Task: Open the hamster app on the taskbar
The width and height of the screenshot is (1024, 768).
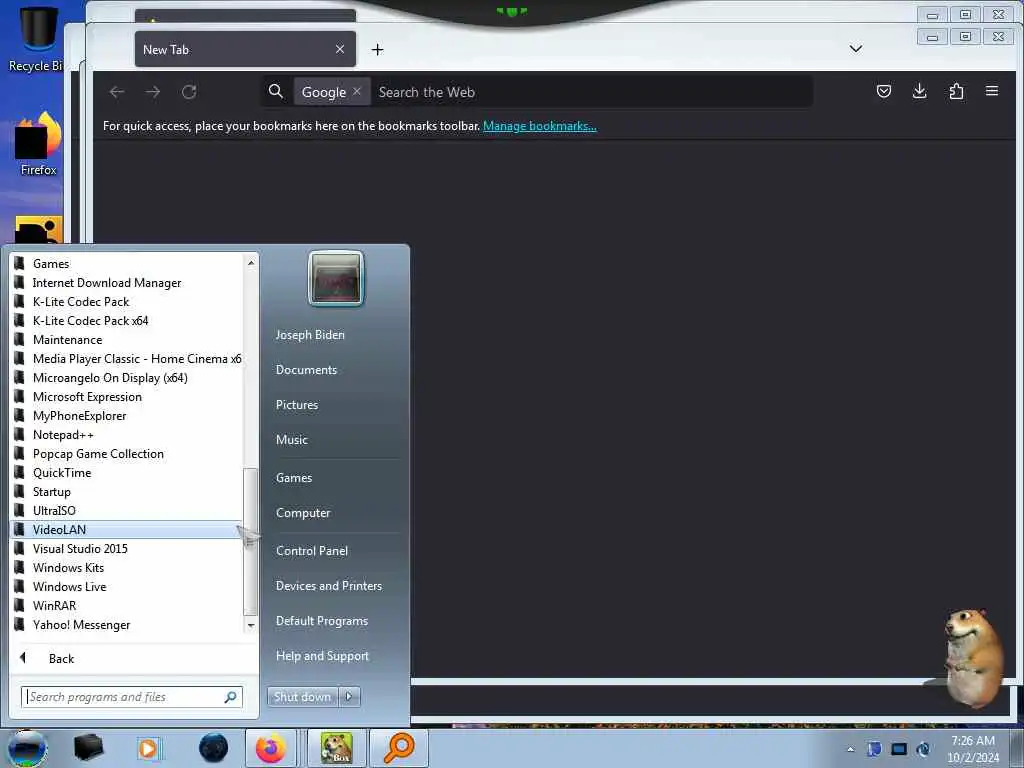Action: 336,748
